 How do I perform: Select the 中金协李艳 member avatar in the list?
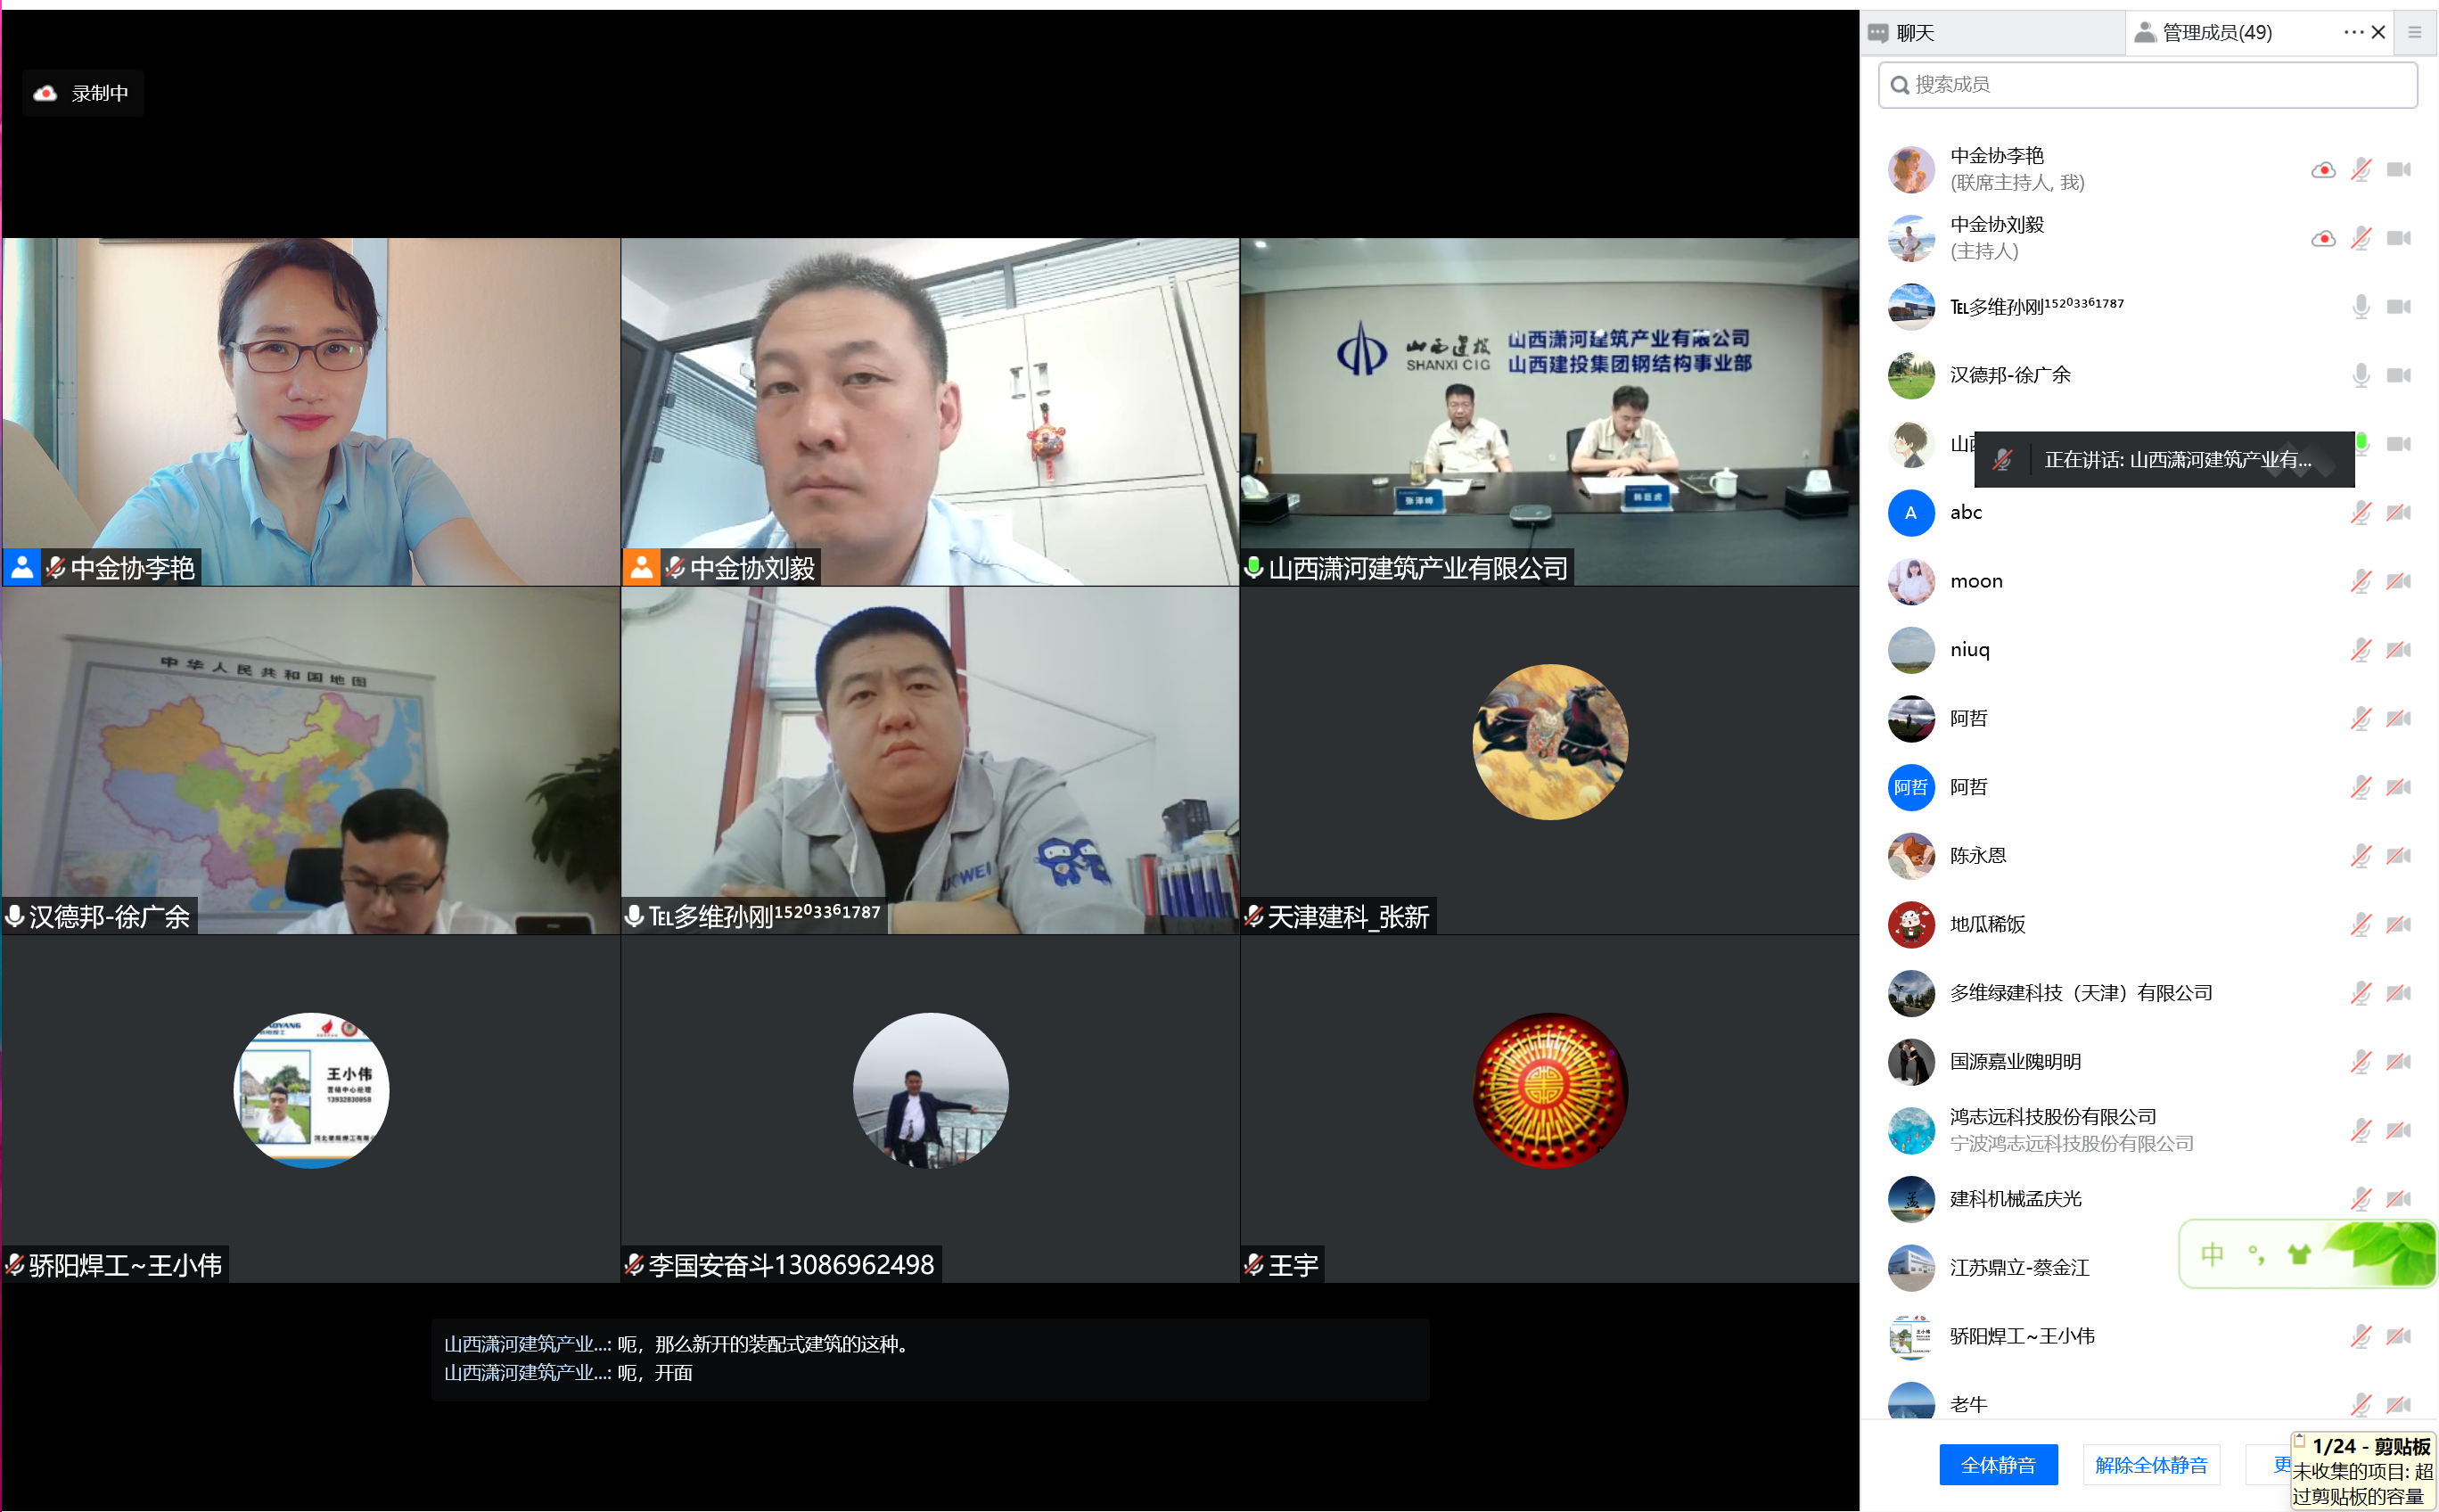coord(1911,169)
